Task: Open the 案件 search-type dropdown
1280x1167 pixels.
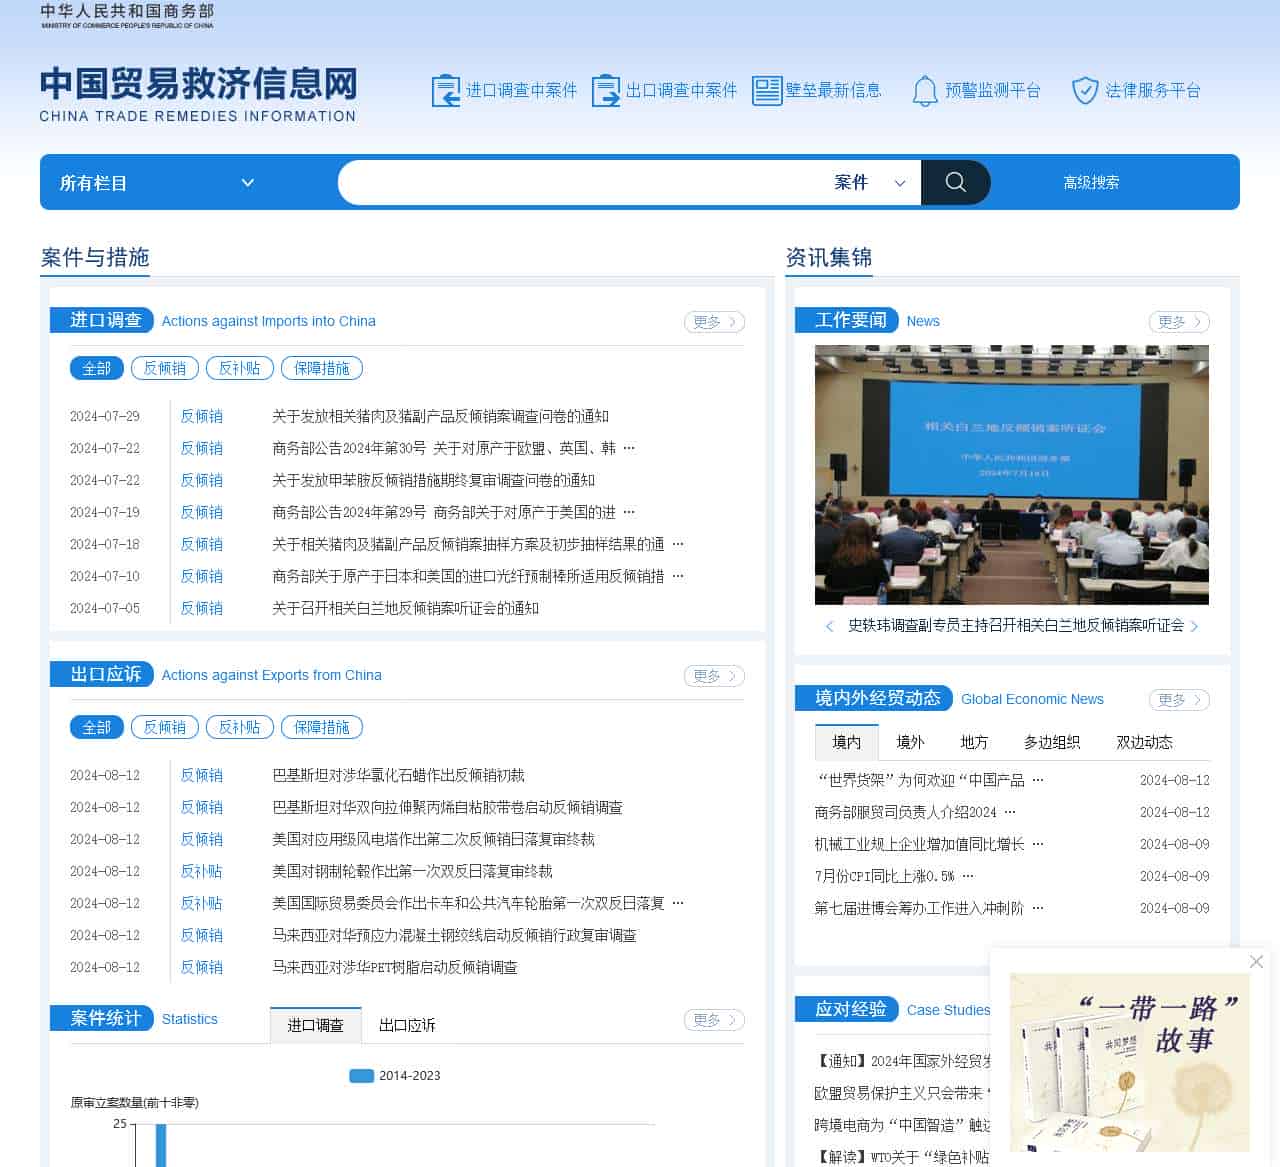Action: point(868,182)
